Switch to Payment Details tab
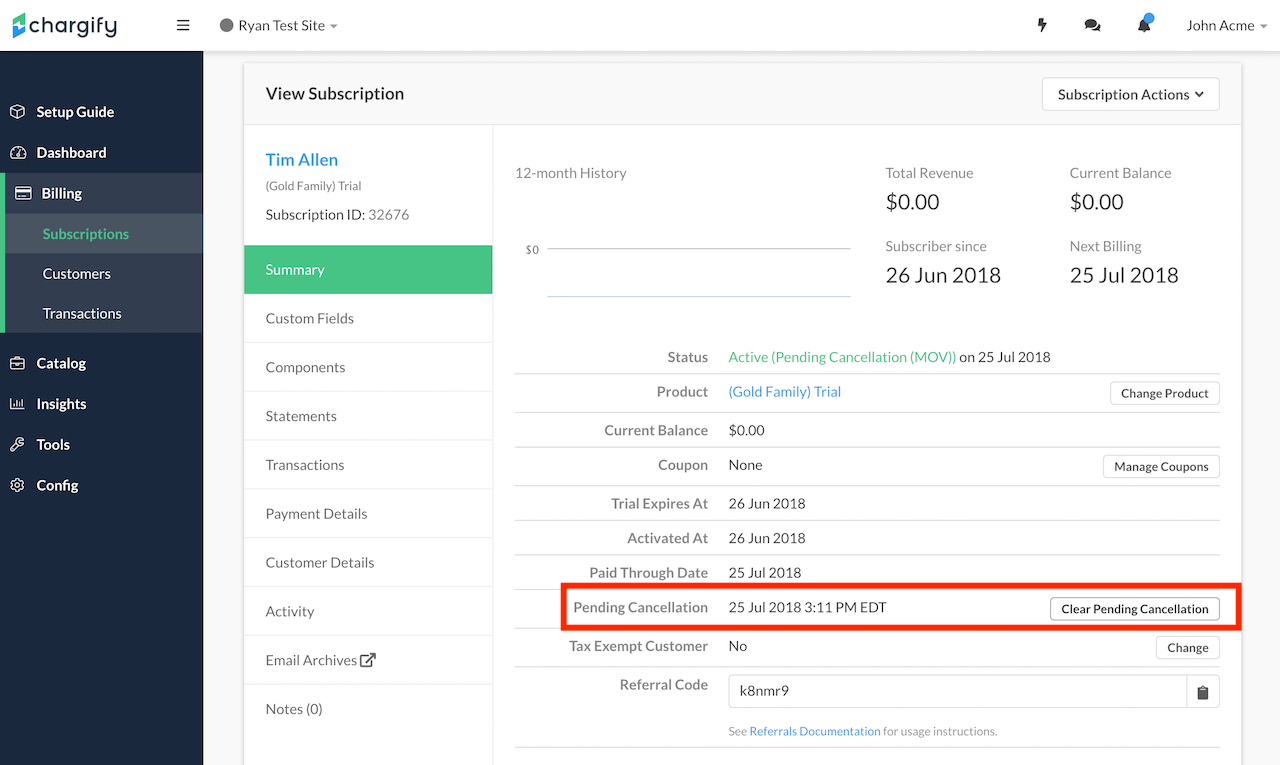1280x765 pixels. pyautogui.click(x=368, y=514)
